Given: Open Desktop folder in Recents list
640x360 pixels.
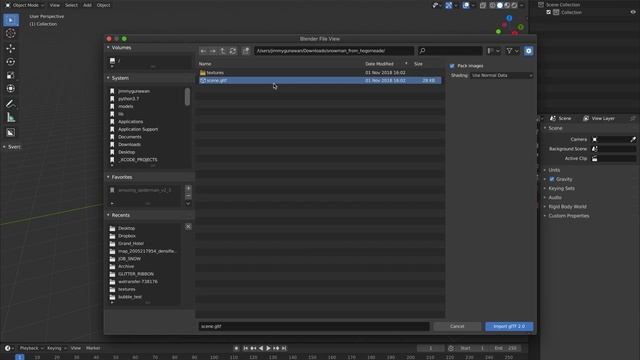Looking at the screenshot, I should point(127,228).
